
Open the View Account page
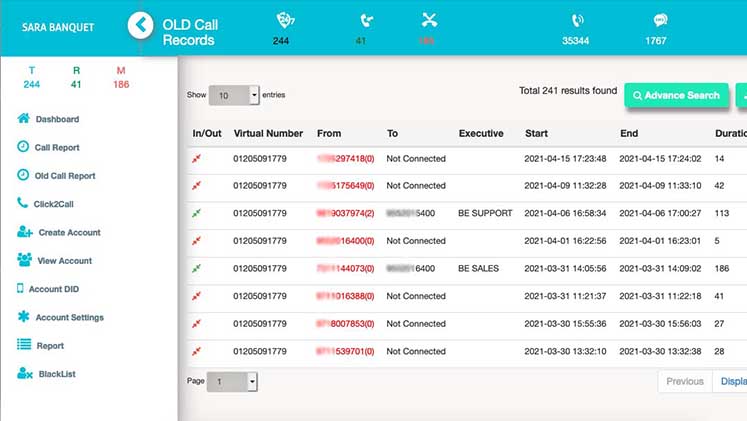64,261
